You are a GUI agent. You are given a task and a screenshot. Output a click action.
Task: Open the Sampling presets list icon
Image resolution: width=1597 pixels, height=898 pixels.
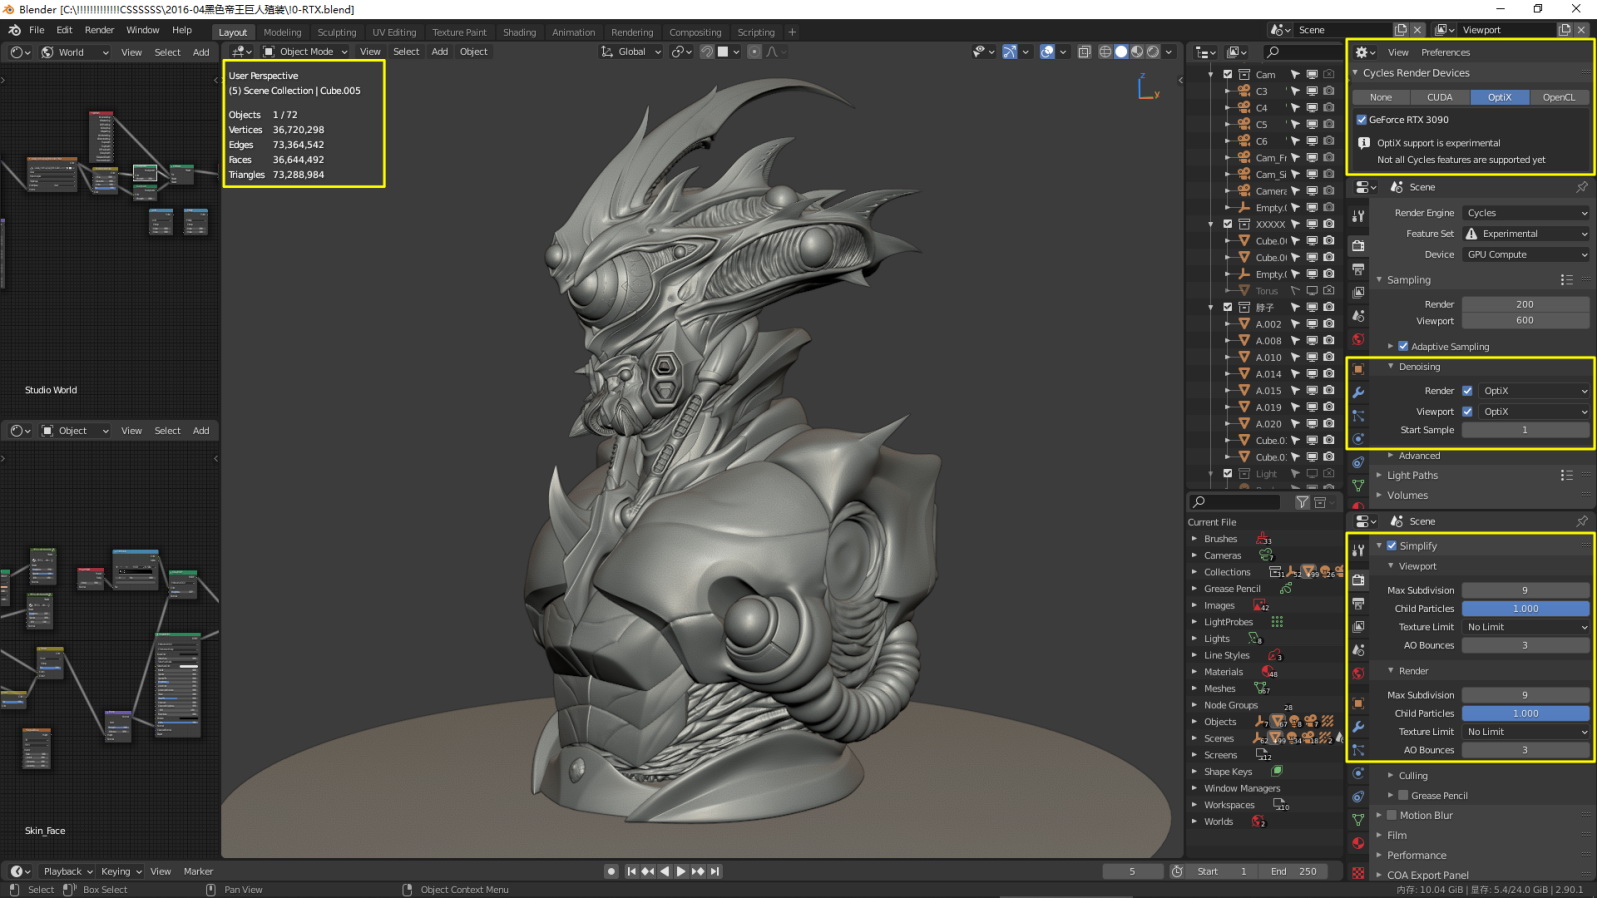(1566, 280)
